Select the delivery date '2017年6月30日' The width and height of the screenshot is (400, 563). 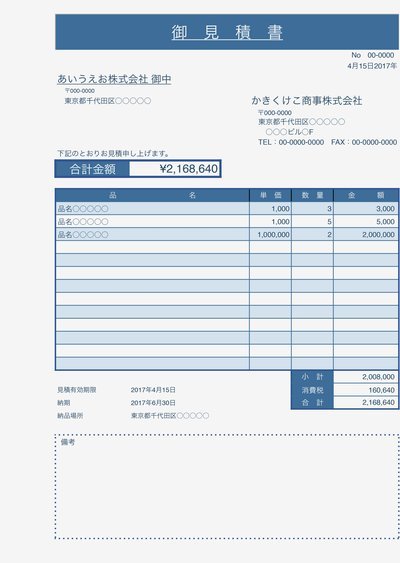pos(153,403)
